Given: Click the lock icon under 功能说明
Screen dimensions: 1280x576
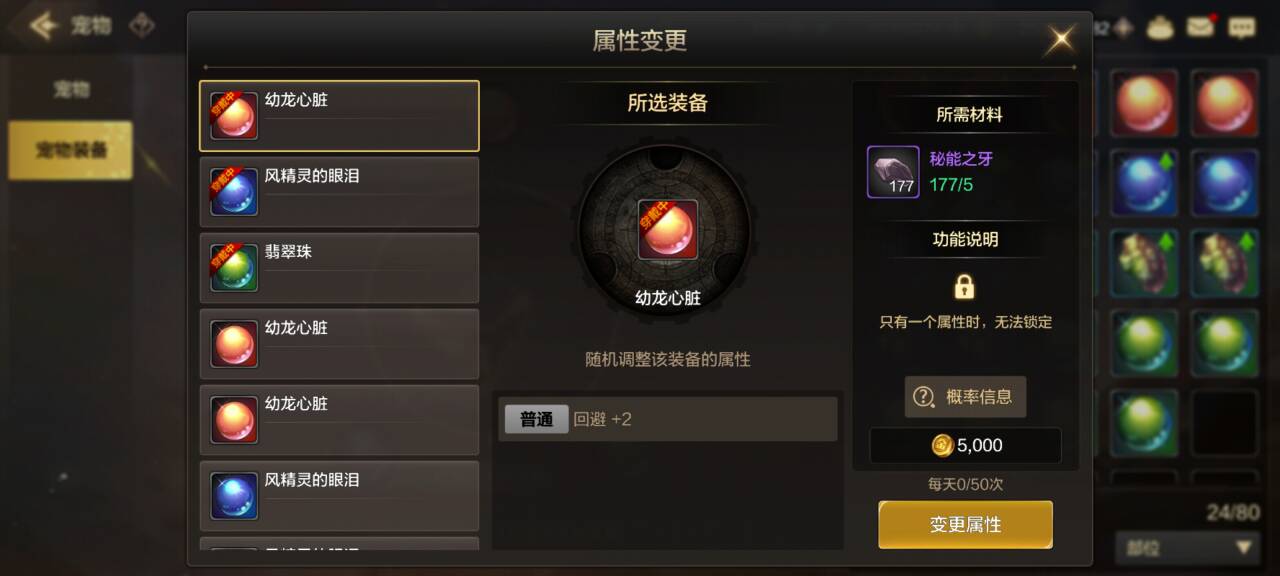Looking at the screenshot, I should pos(964,288).
